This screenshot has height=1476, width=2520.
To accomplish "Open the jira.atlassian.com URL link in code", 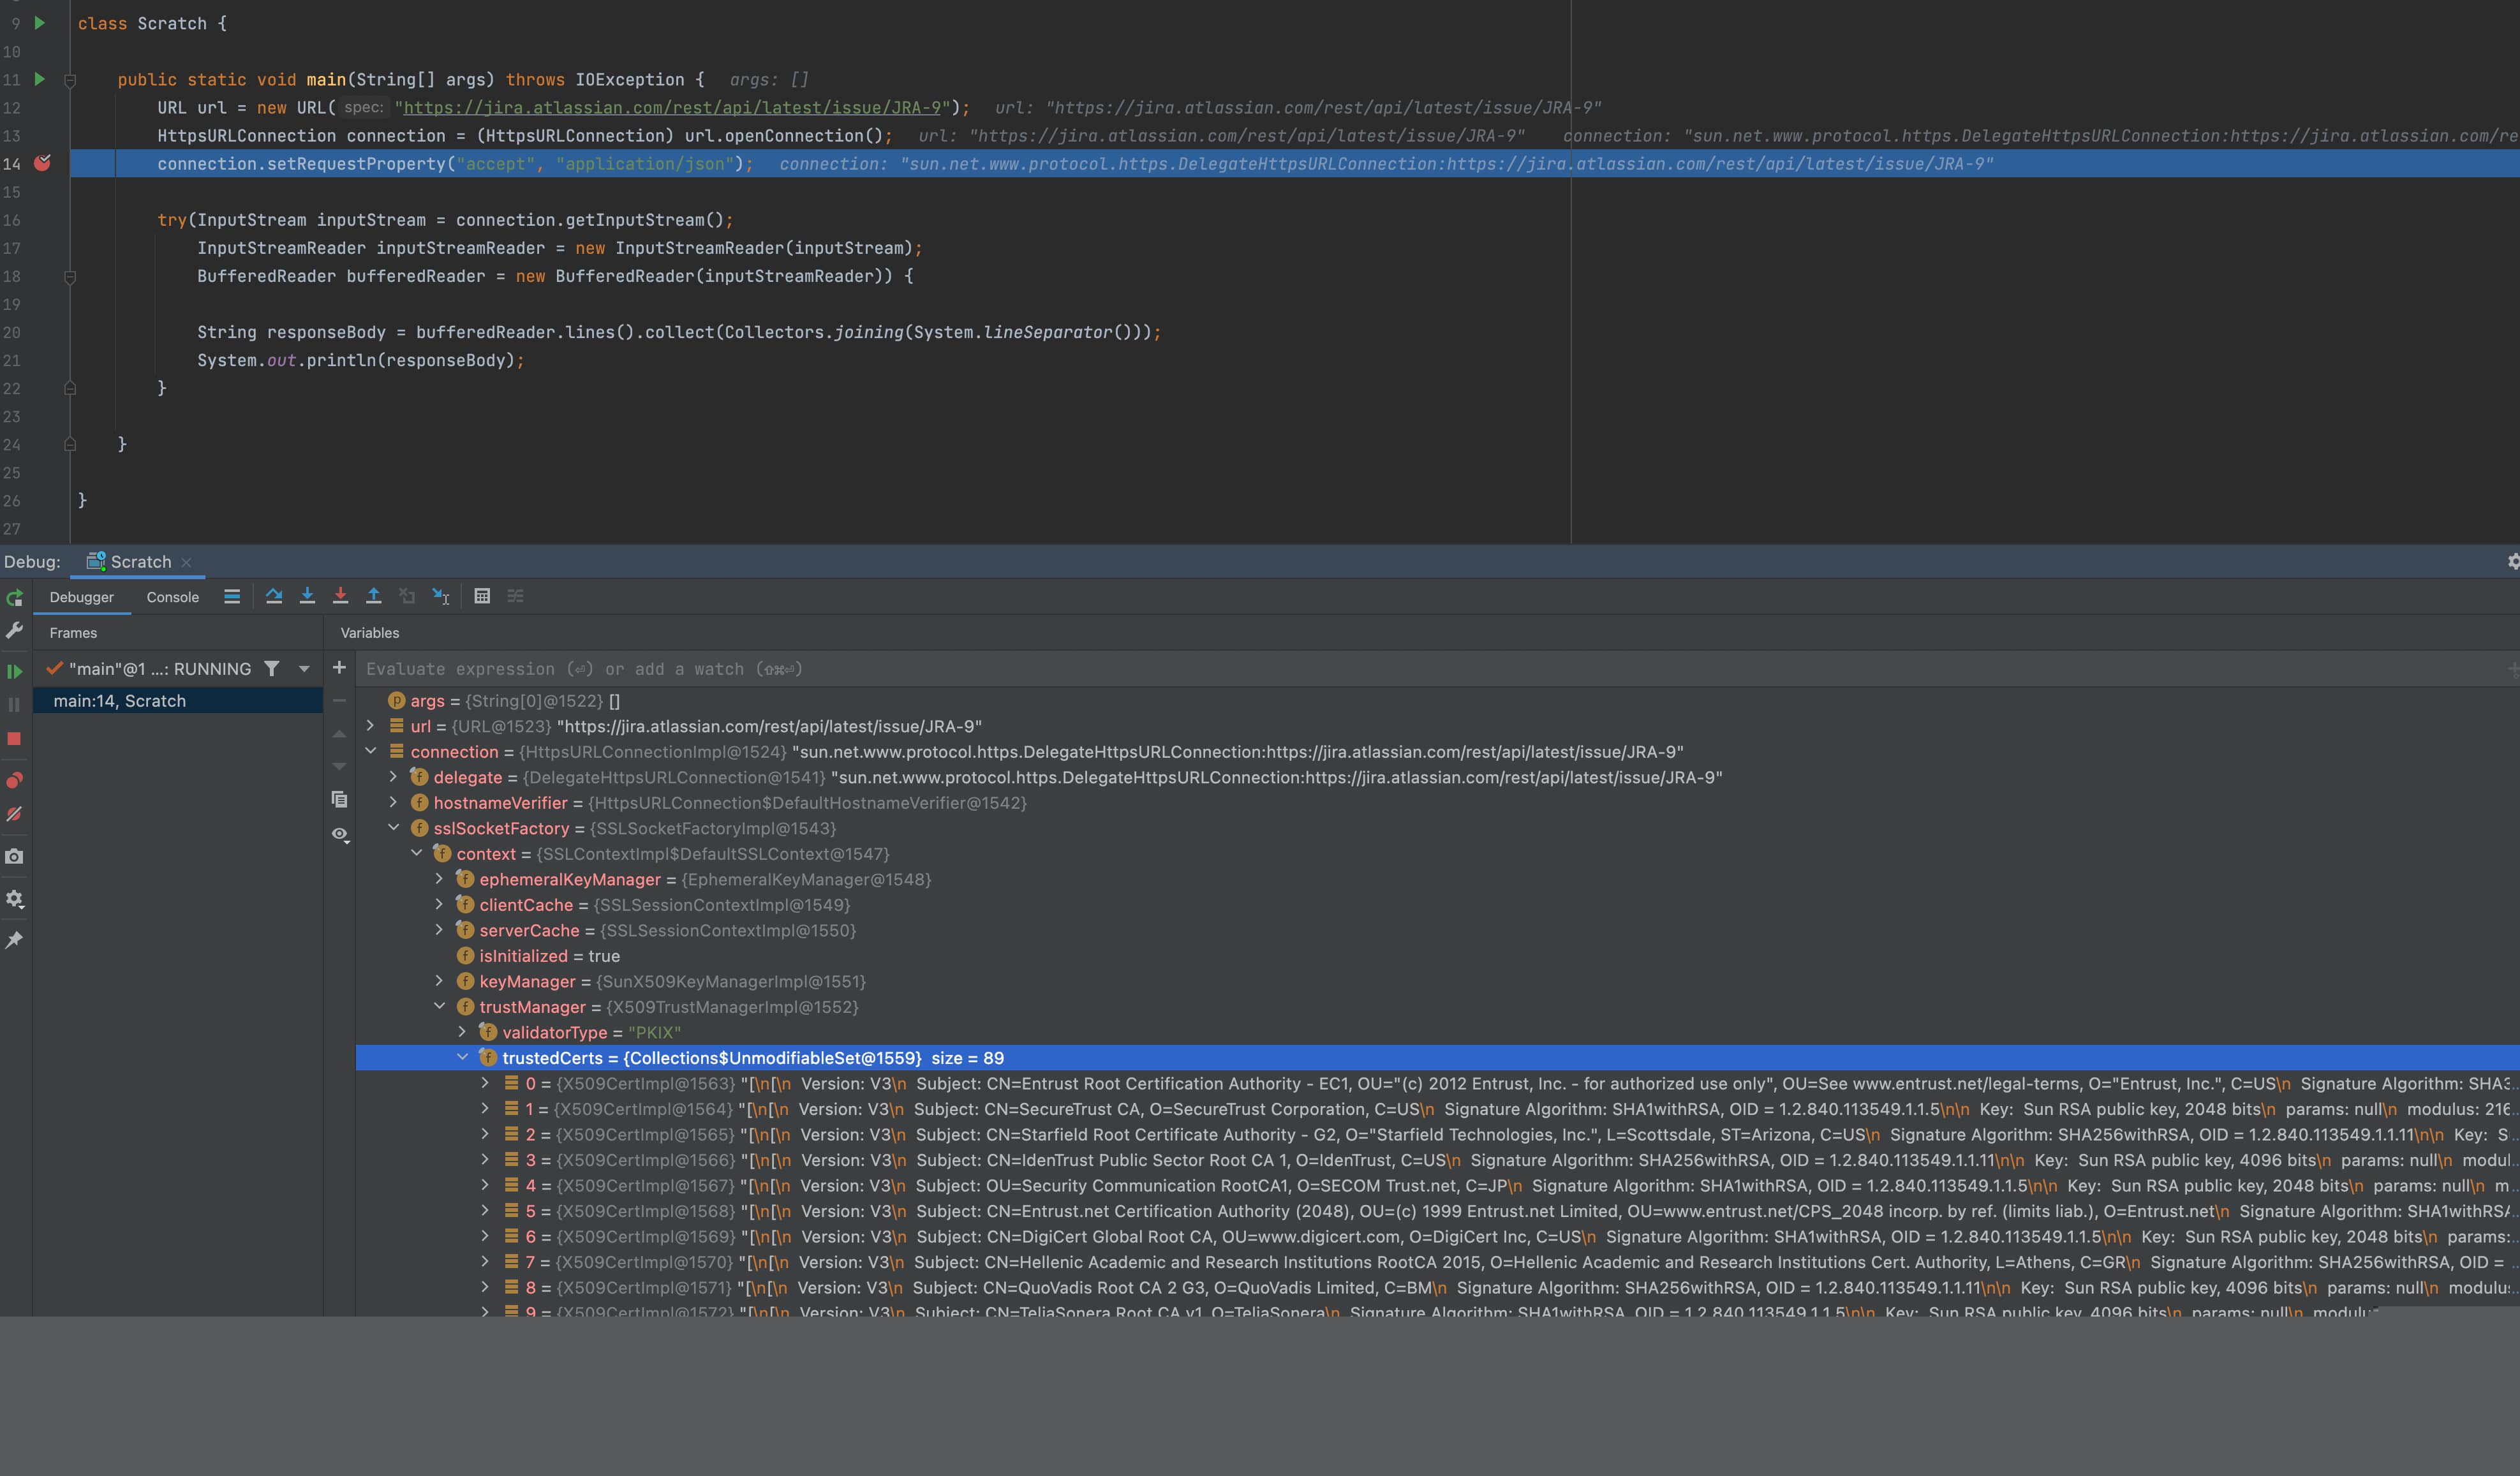I will point(672,107).
